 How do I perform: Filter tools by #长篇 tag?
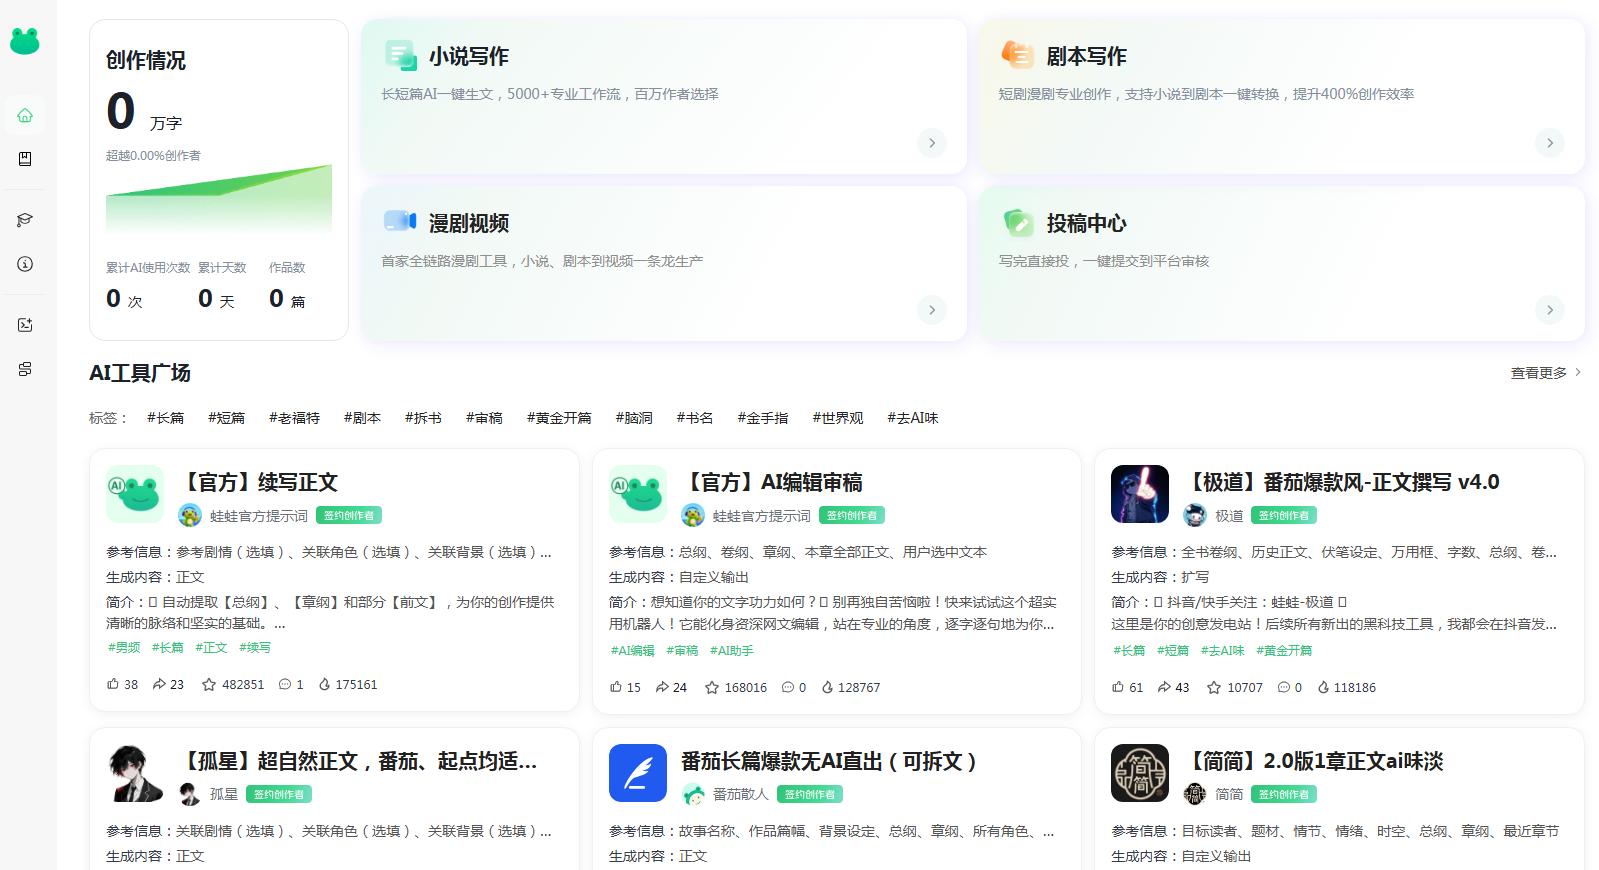[165, 418]
